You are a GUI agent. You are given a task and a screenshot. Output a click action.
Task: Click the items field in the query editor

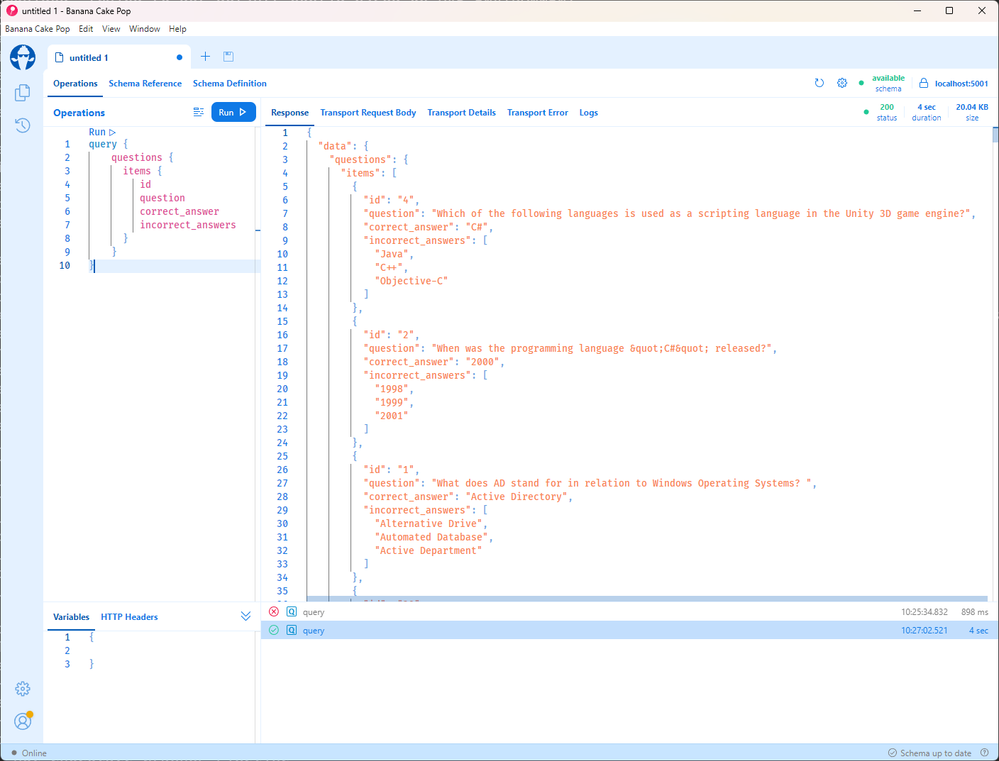[137, 171]
